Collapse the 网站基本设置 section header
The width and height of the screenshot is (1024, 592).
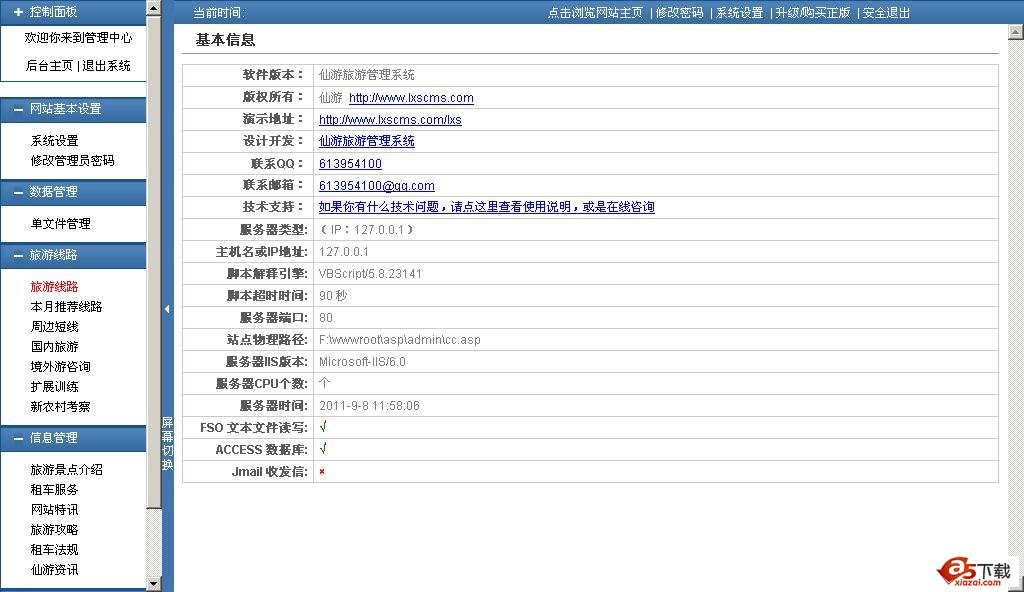pyautogui.click(x=73, y=109)
